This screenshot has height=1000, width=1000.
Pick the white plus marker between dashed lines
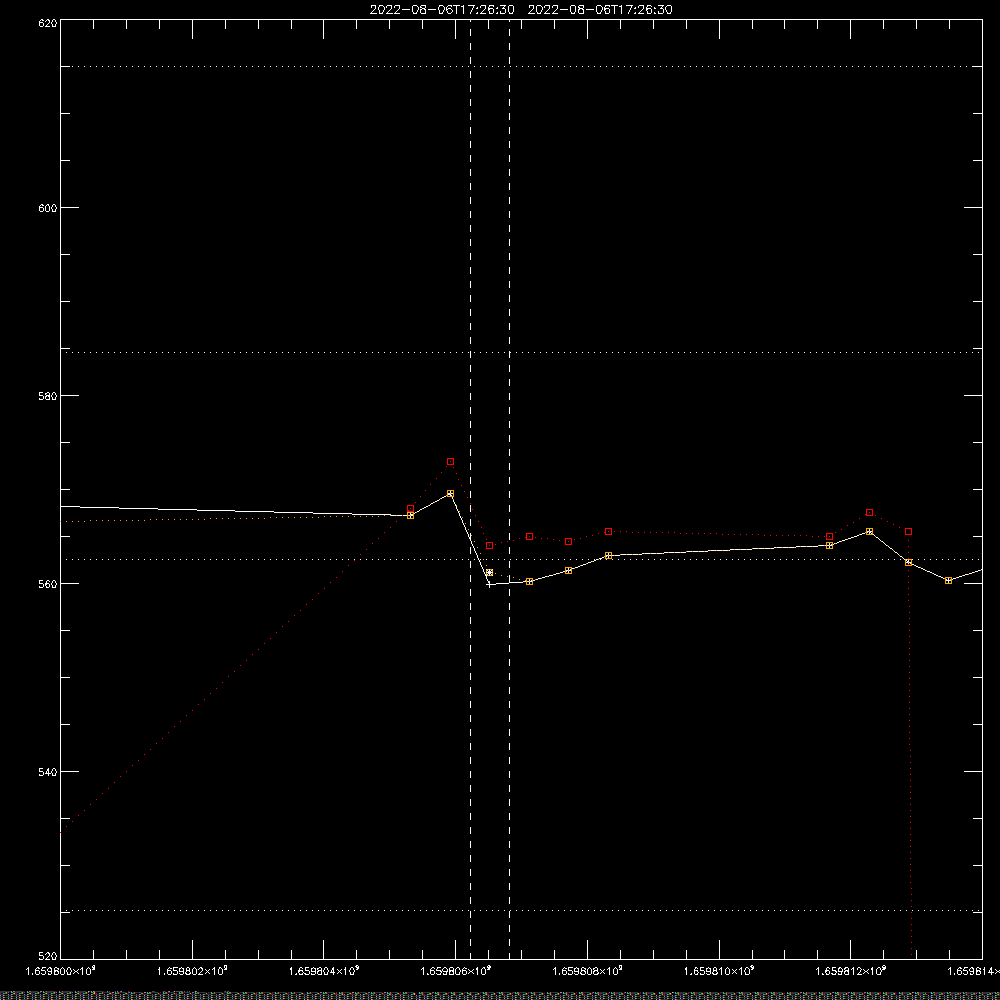489,585
